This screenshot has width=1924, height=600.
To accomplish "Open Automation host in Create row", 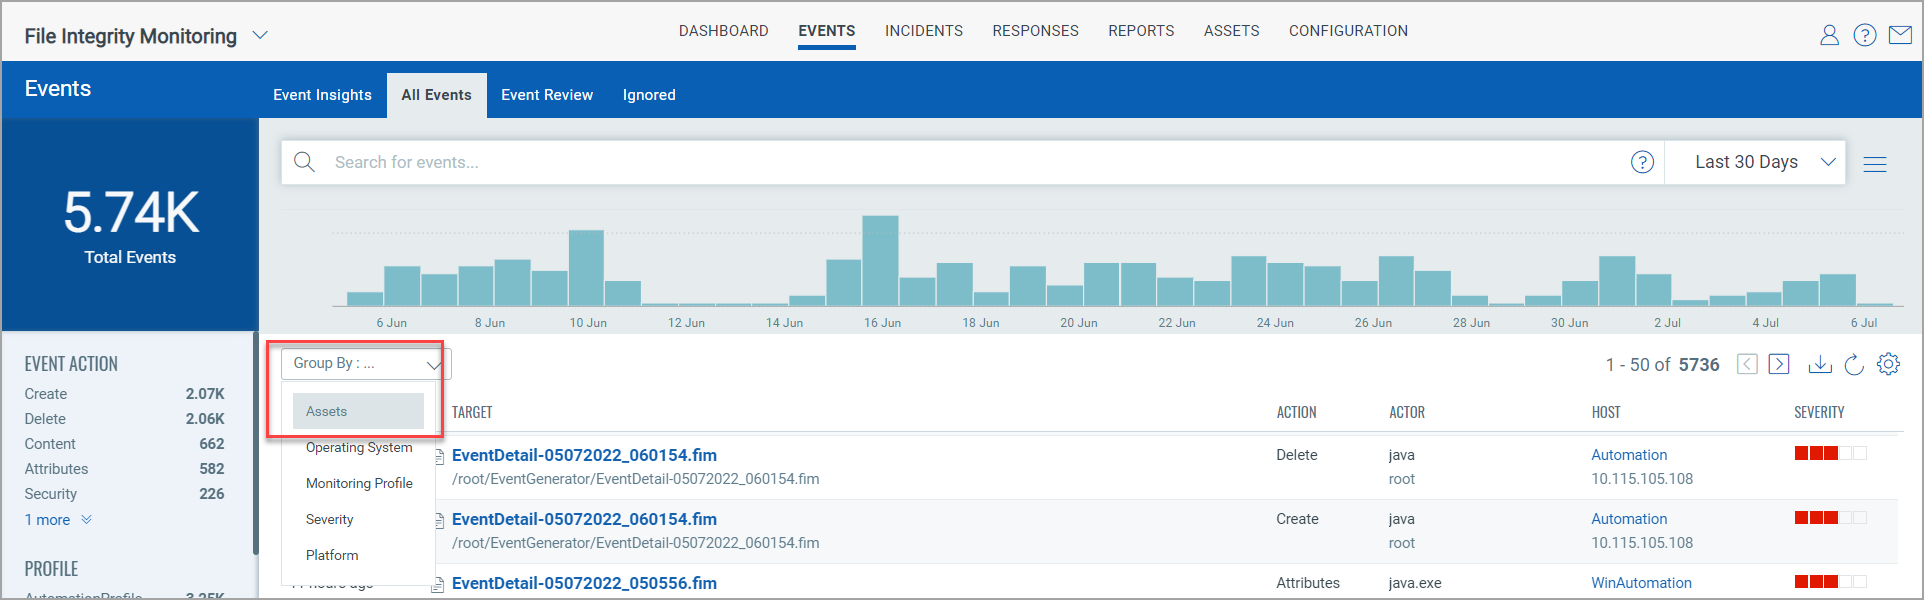I will (1629, 519).
